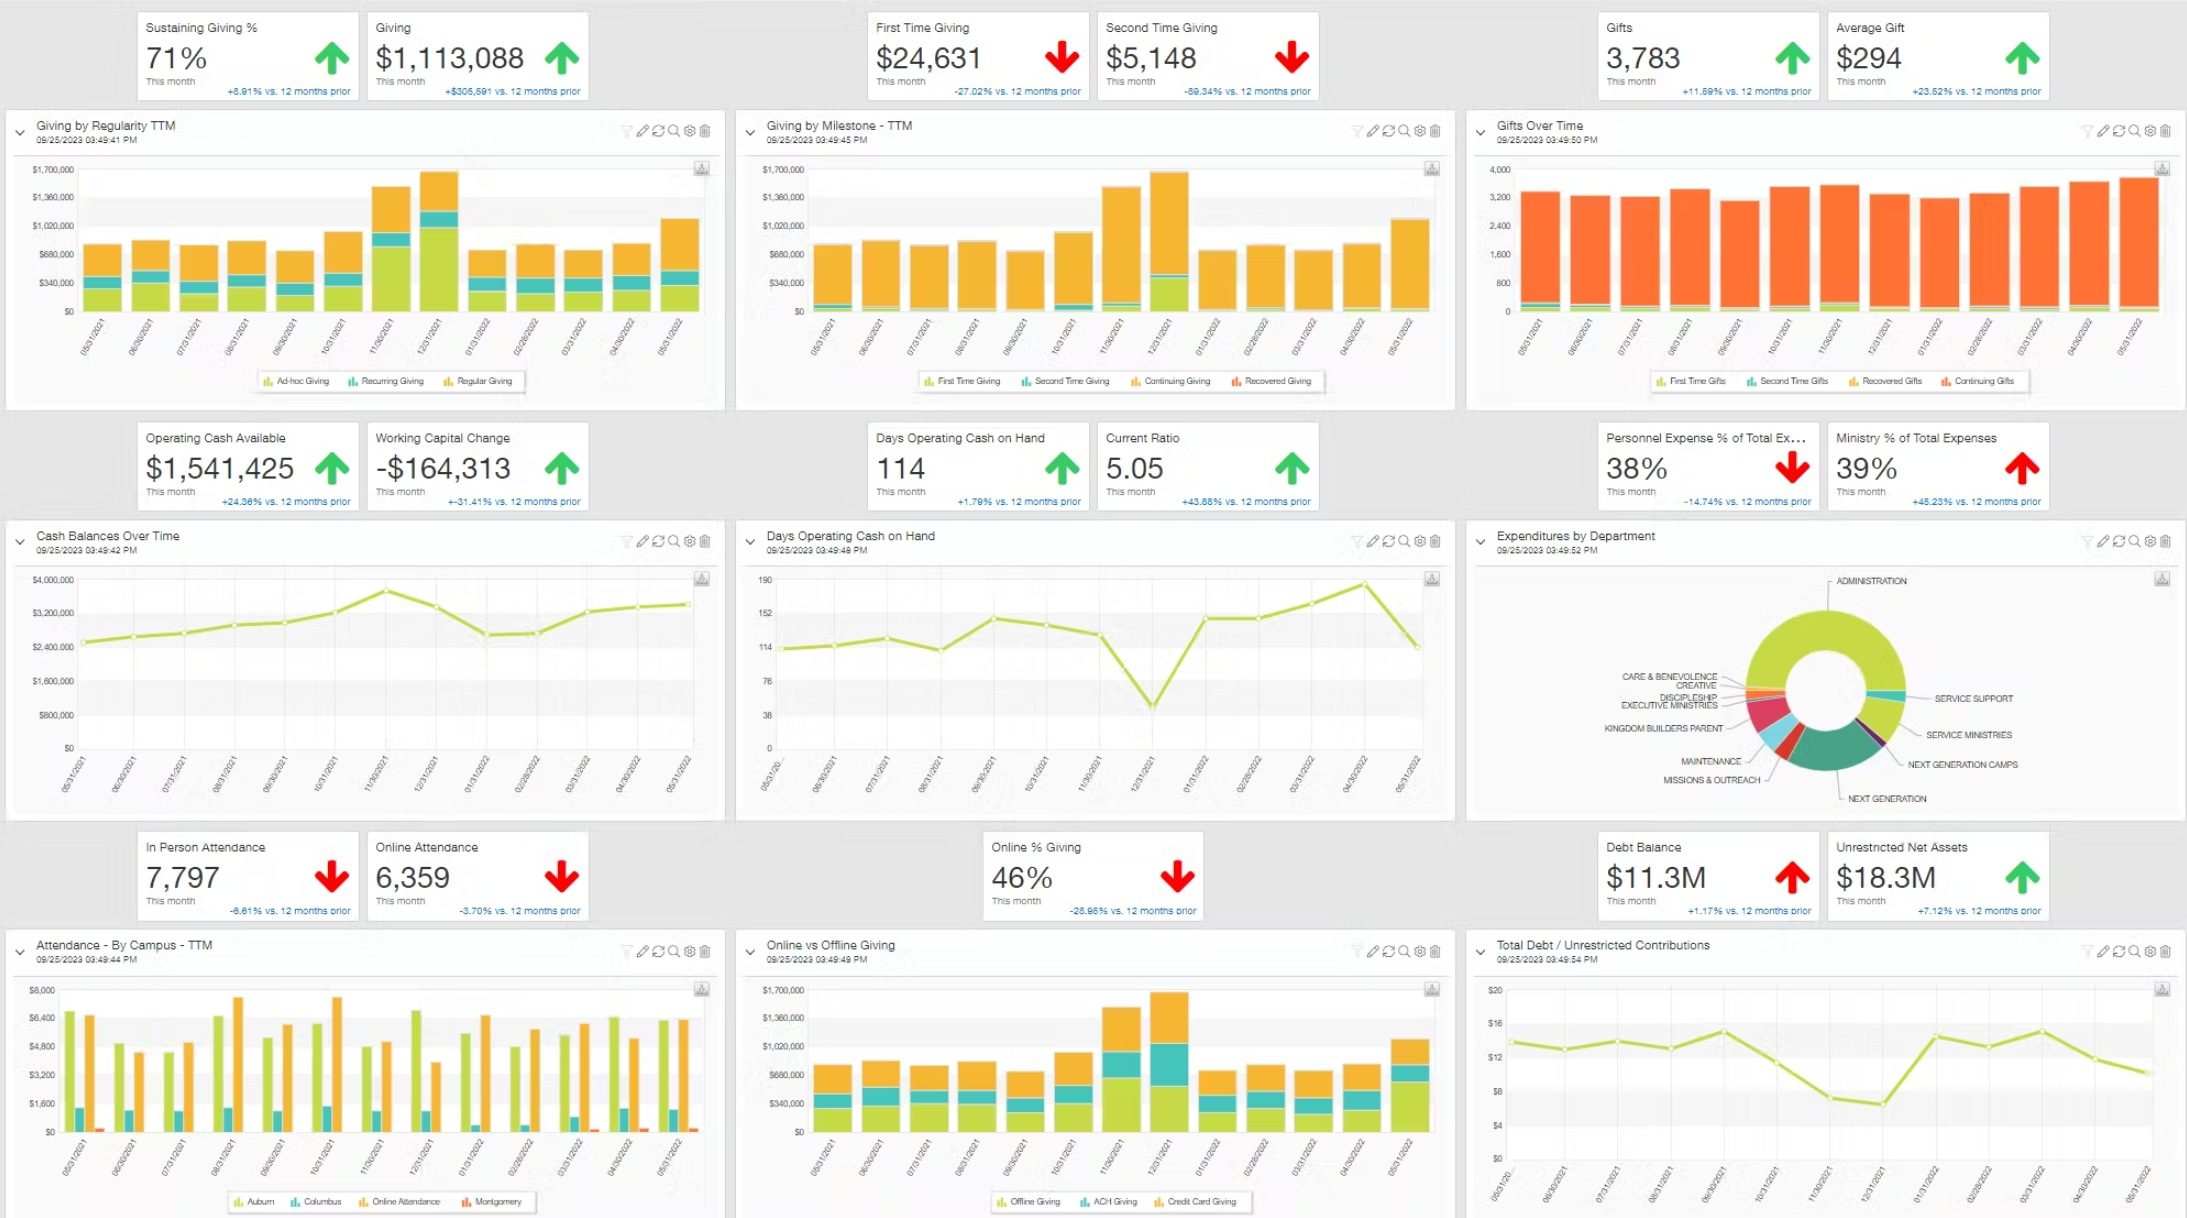Open settings gear for Cash Balances Over Time
The height and width of the screenshot is (1218, 2187).
pos(689,541)
